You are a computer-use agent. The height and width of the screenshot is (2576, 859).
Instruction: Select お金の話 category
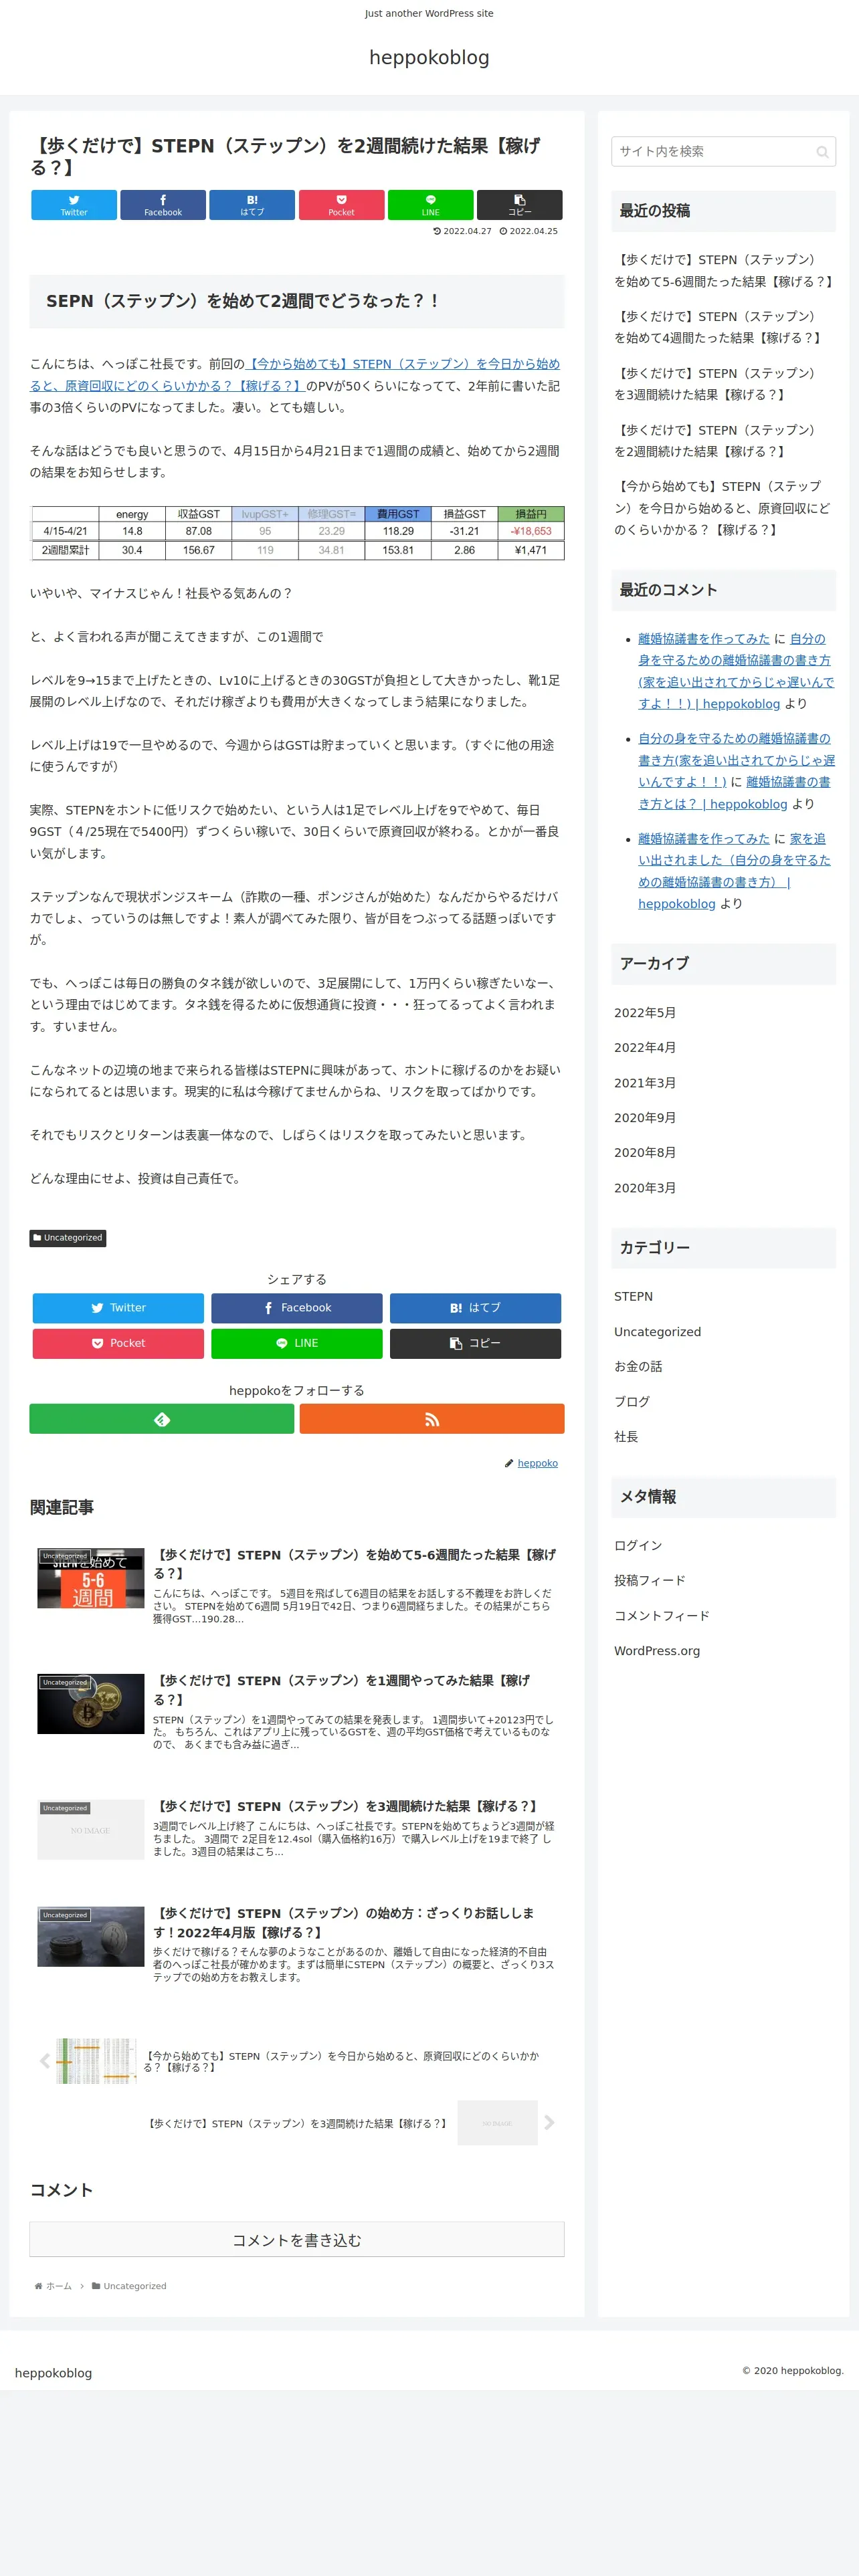[x=638, y=1367]
